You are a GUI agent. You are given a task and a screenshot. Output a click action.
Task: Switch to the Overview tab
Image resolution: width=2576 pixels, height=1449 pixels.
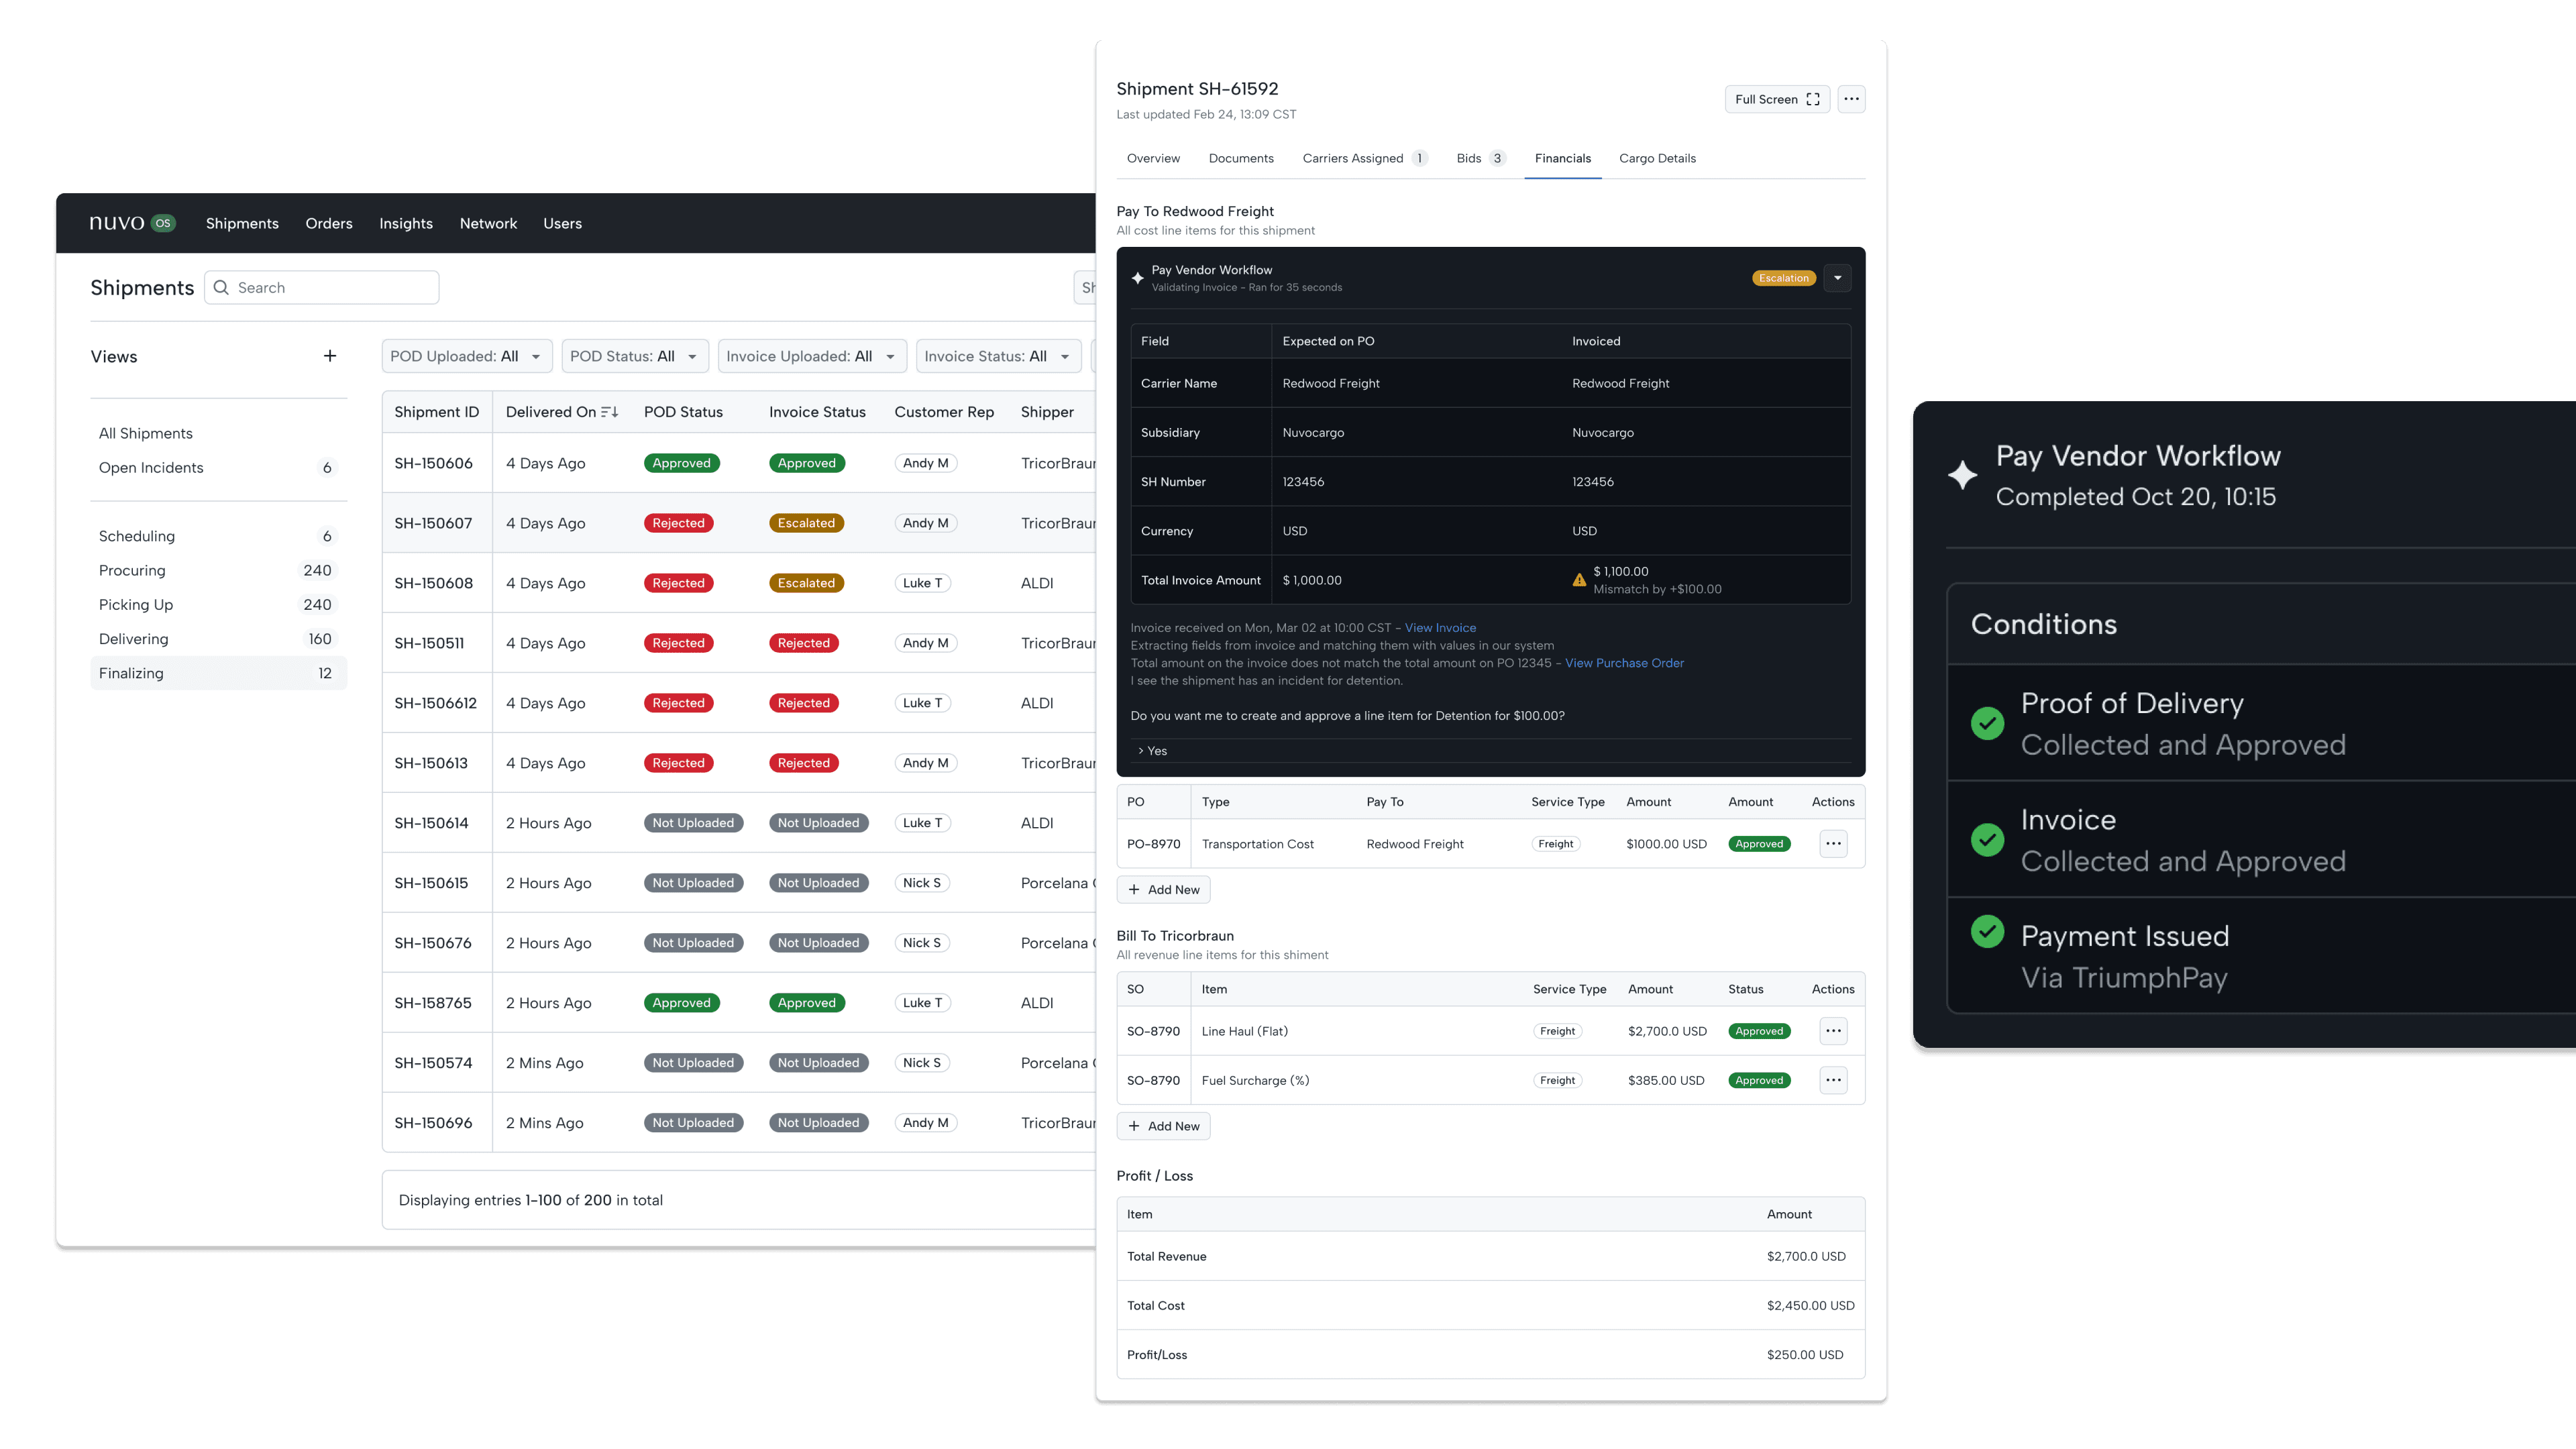[1153, 158]
